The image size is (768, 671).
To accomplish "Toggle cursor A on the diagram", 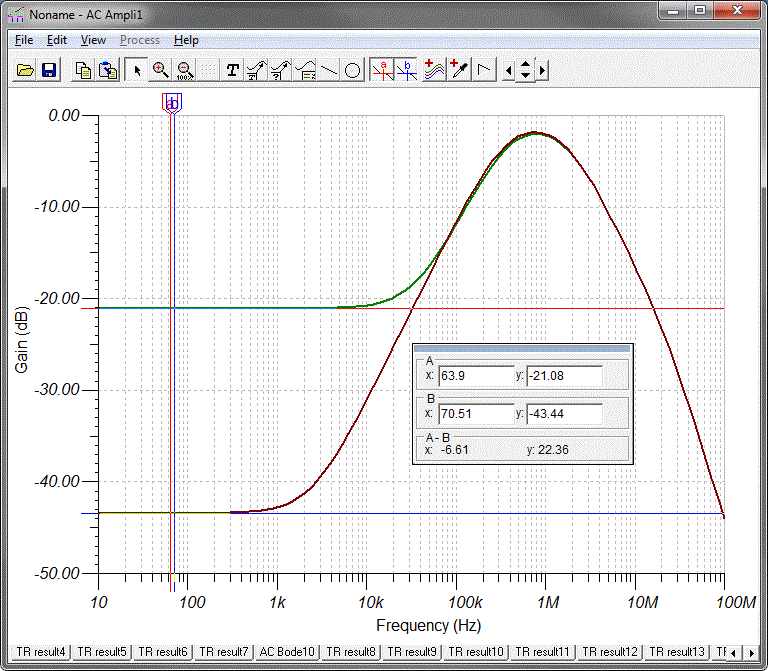I will [382, 70].
